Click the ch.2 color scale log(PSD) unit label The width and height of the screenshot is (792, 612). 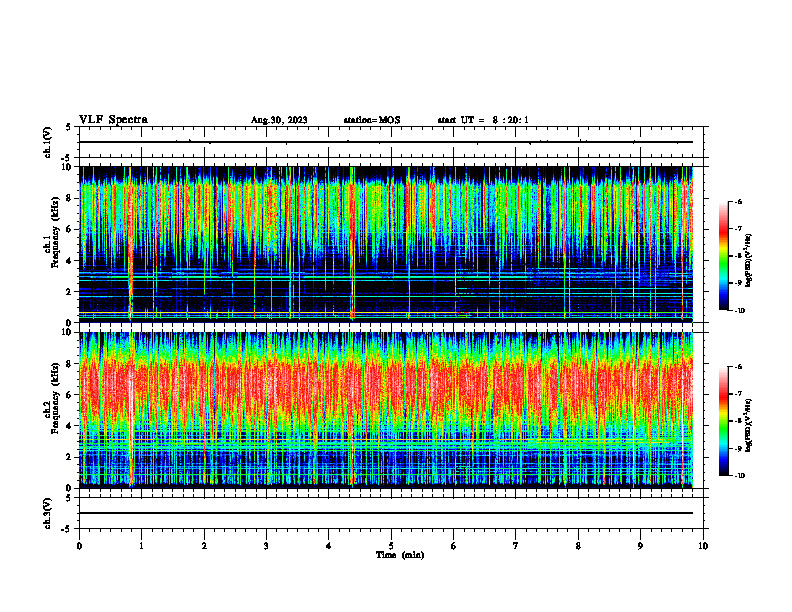[749, 425]
